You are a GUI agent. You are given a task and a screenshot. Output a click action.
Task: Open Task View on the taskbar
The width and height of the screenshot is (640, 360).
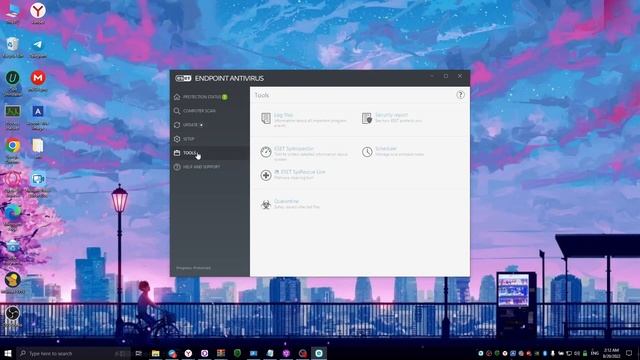tap(139, 353)
